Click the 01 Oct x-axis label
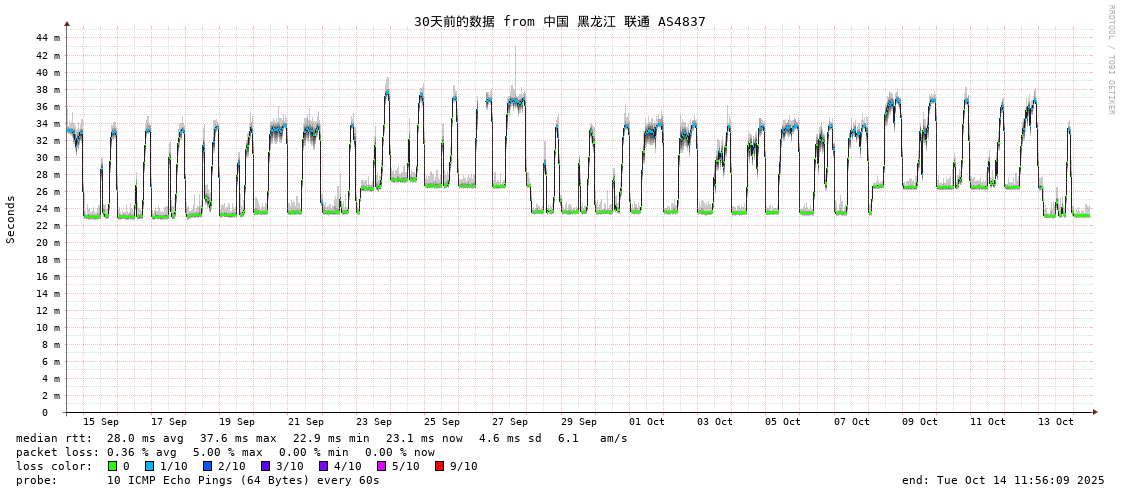Viewport: 1121px width, 494px height. 647,422
